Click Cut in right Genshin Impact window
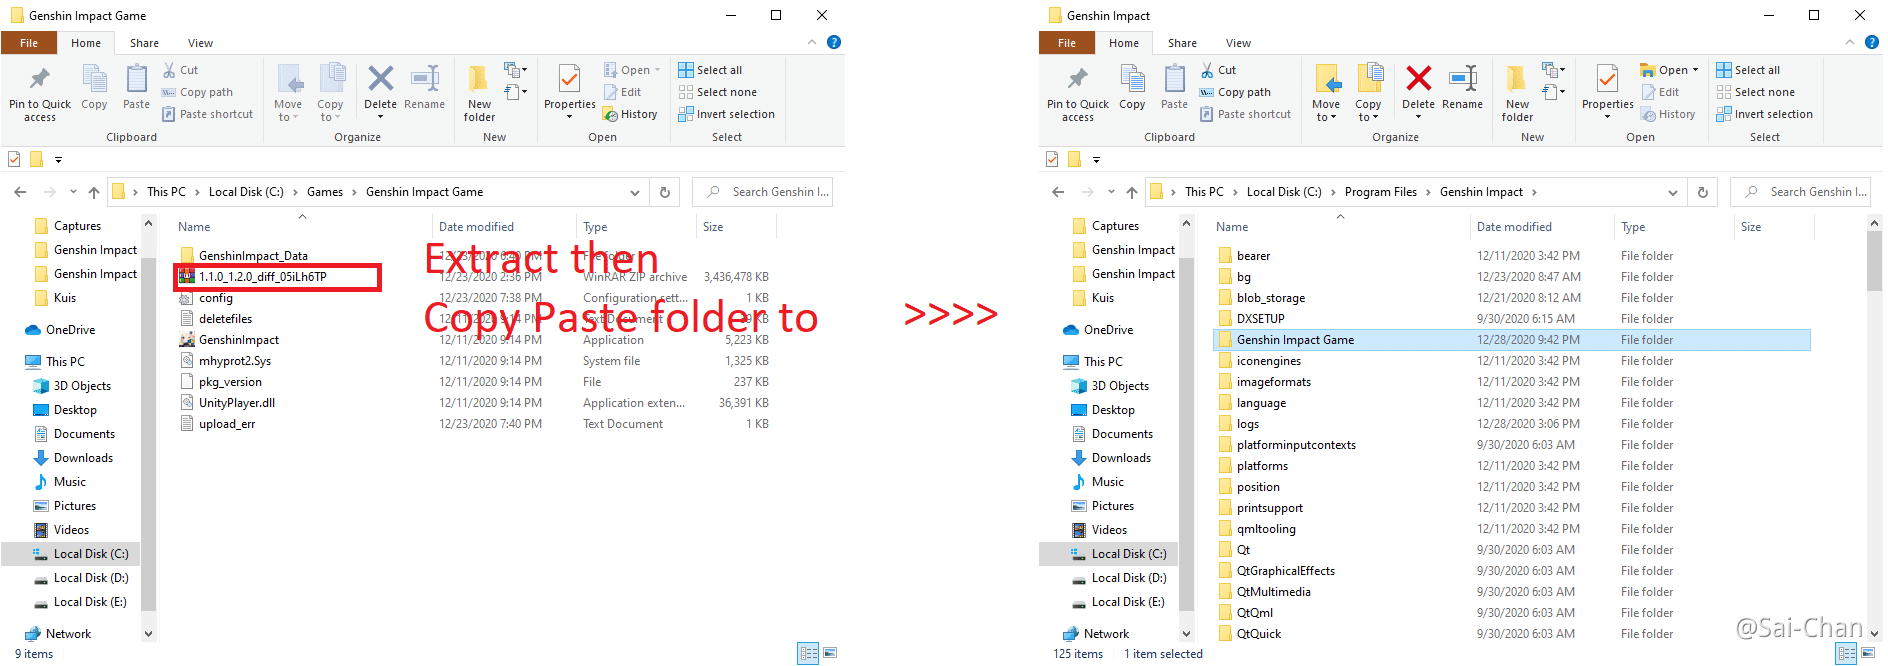Screen dimensions: 1888x666 1218,70
